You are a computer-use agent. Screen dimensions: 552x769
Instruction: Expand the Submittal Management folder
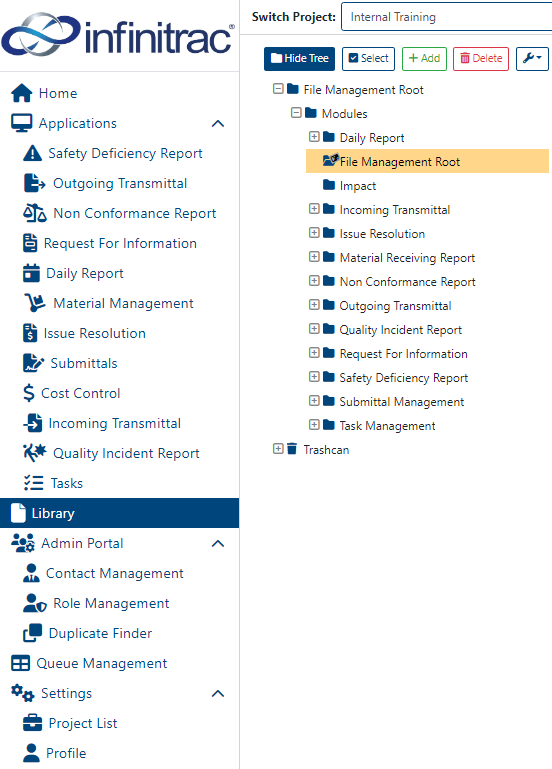[314, 401]
